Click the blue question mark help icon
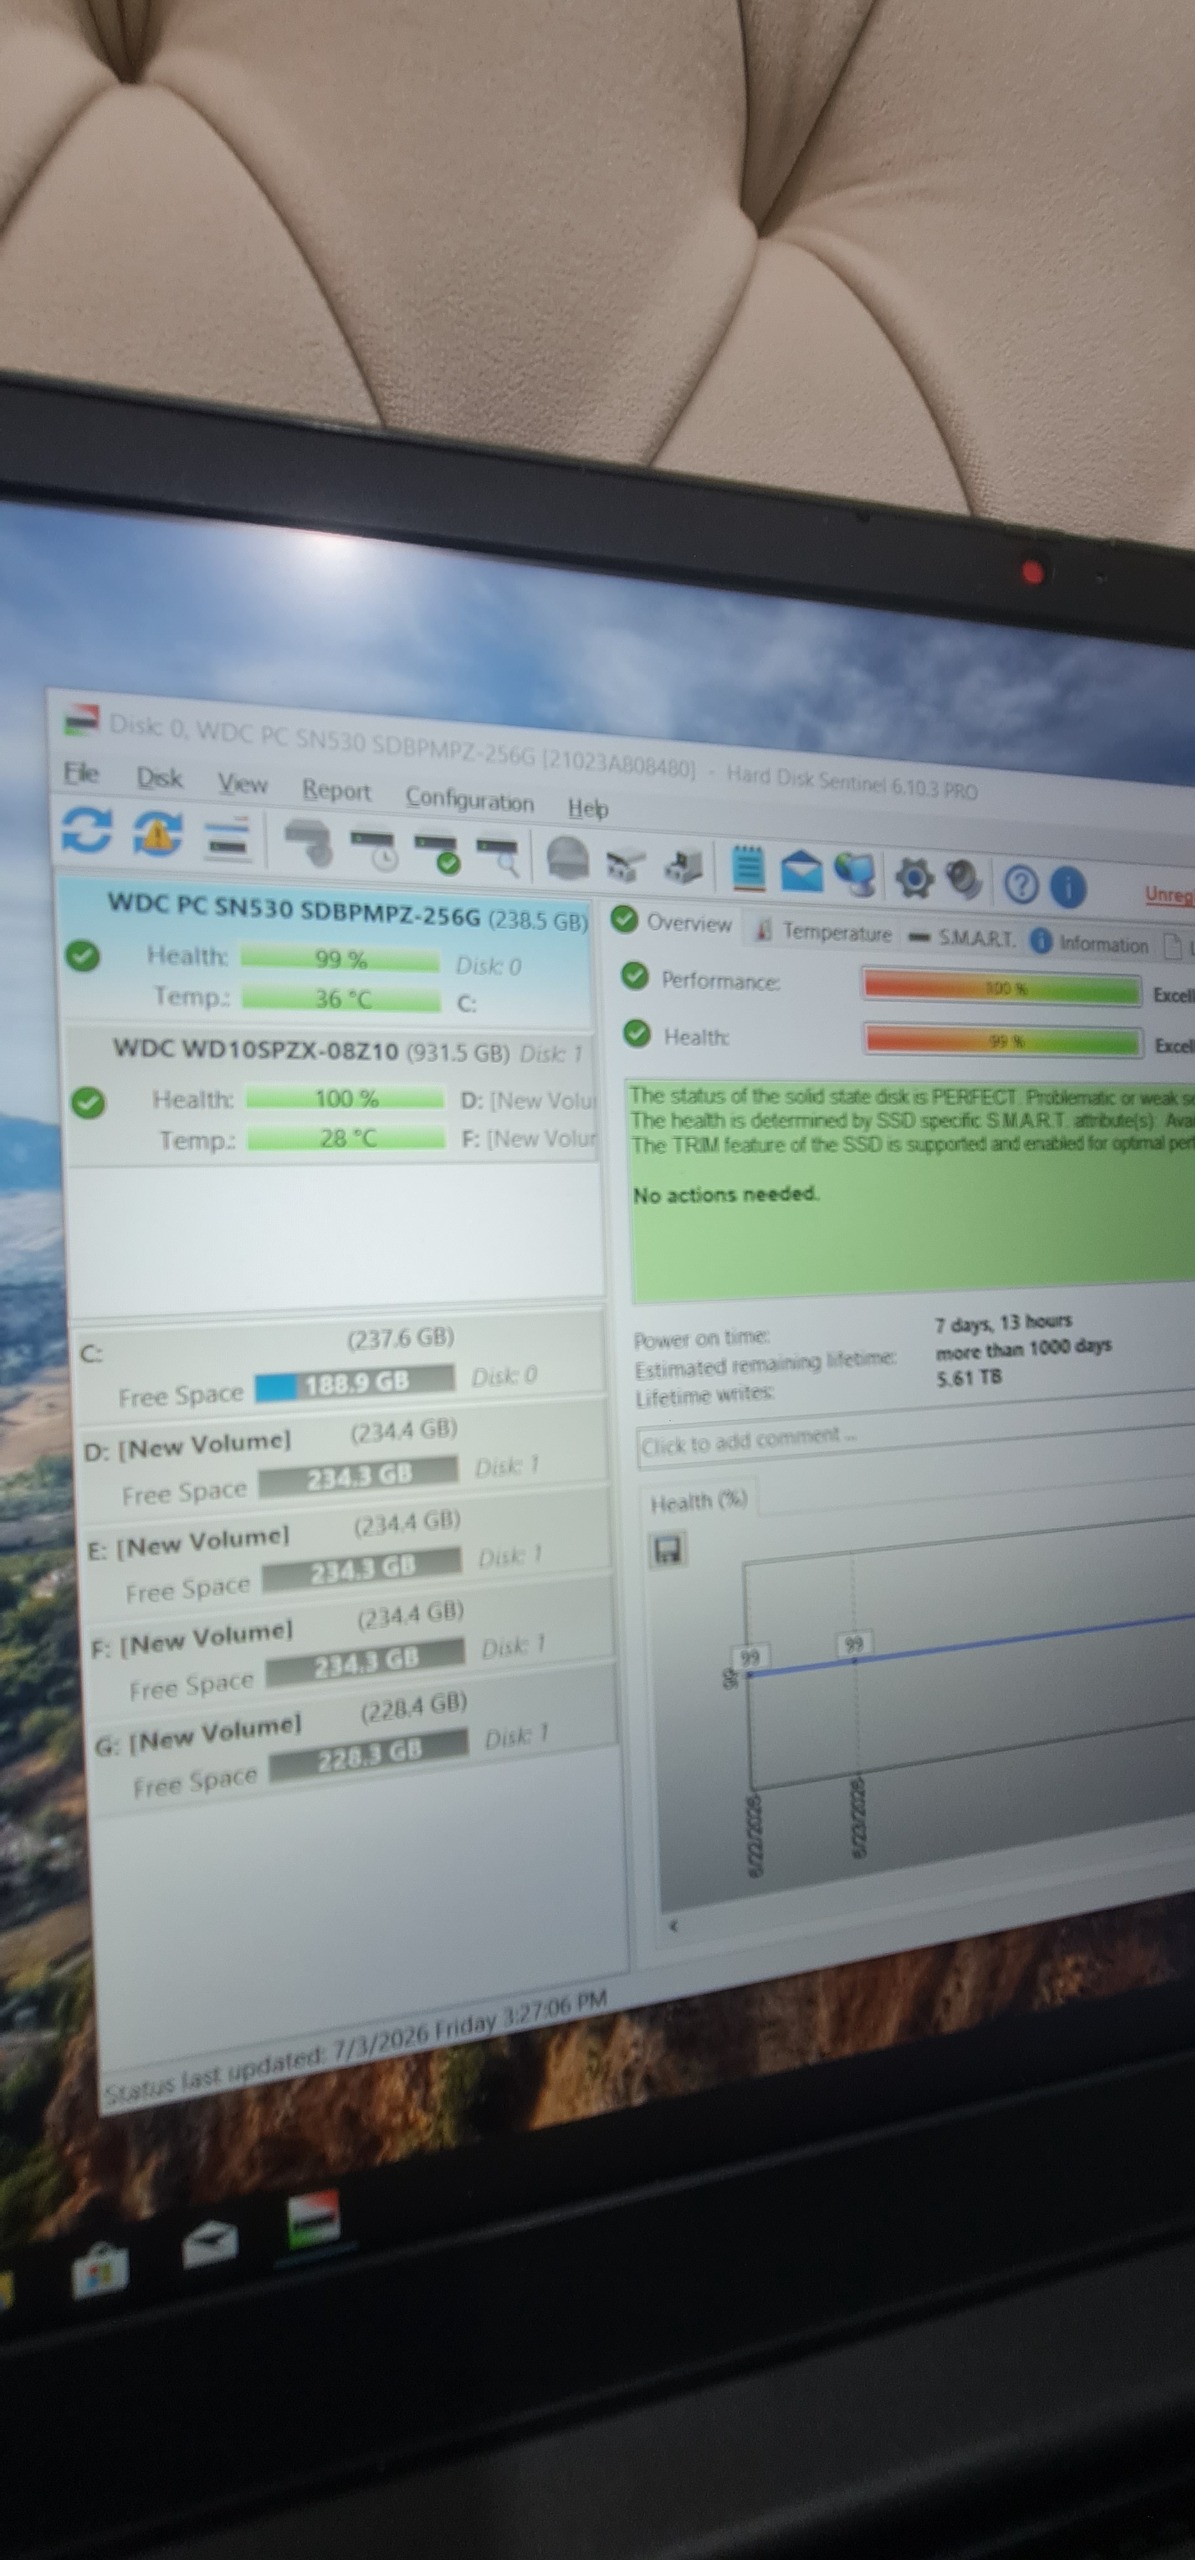The width and height of the screenshot is (1195, 2560). [1020, 884]
